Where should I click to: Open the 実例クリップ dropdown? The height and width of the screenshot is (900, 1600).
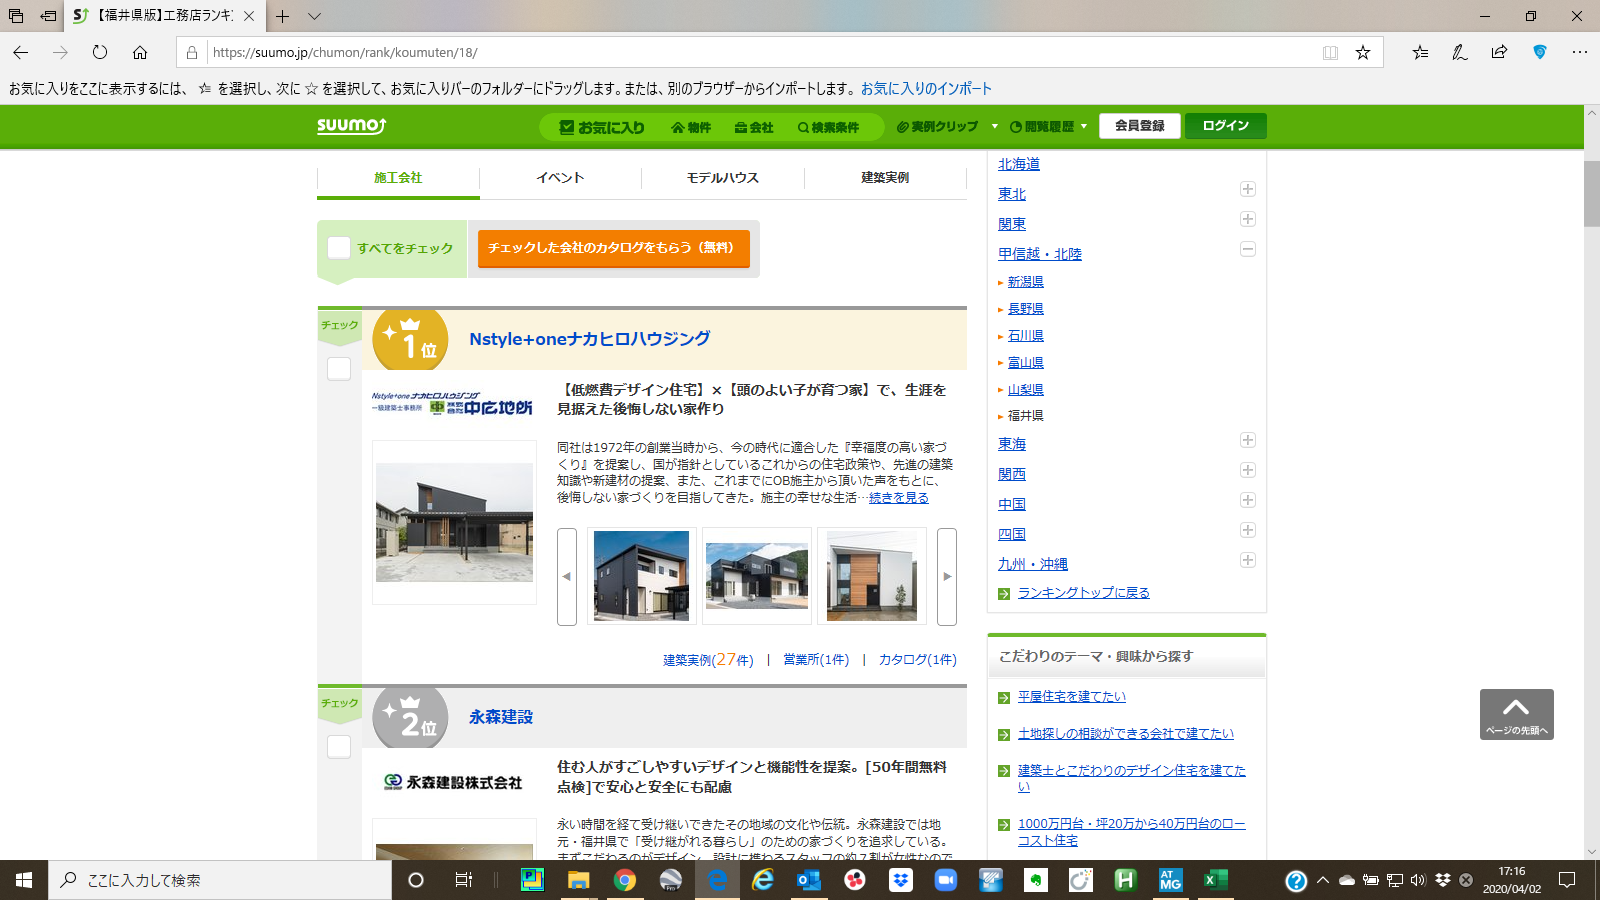click(x=946, y=127)
